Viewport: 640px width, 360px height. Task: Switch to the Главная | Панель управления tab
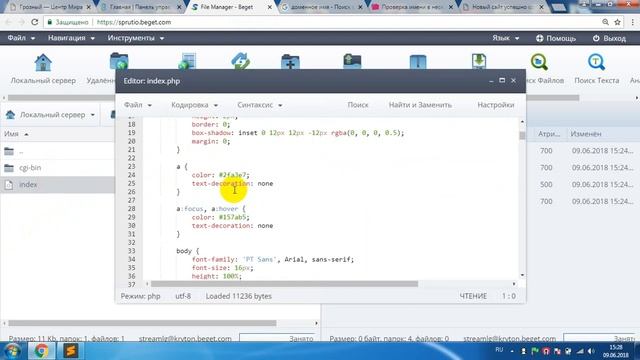[x=141, y=7]
